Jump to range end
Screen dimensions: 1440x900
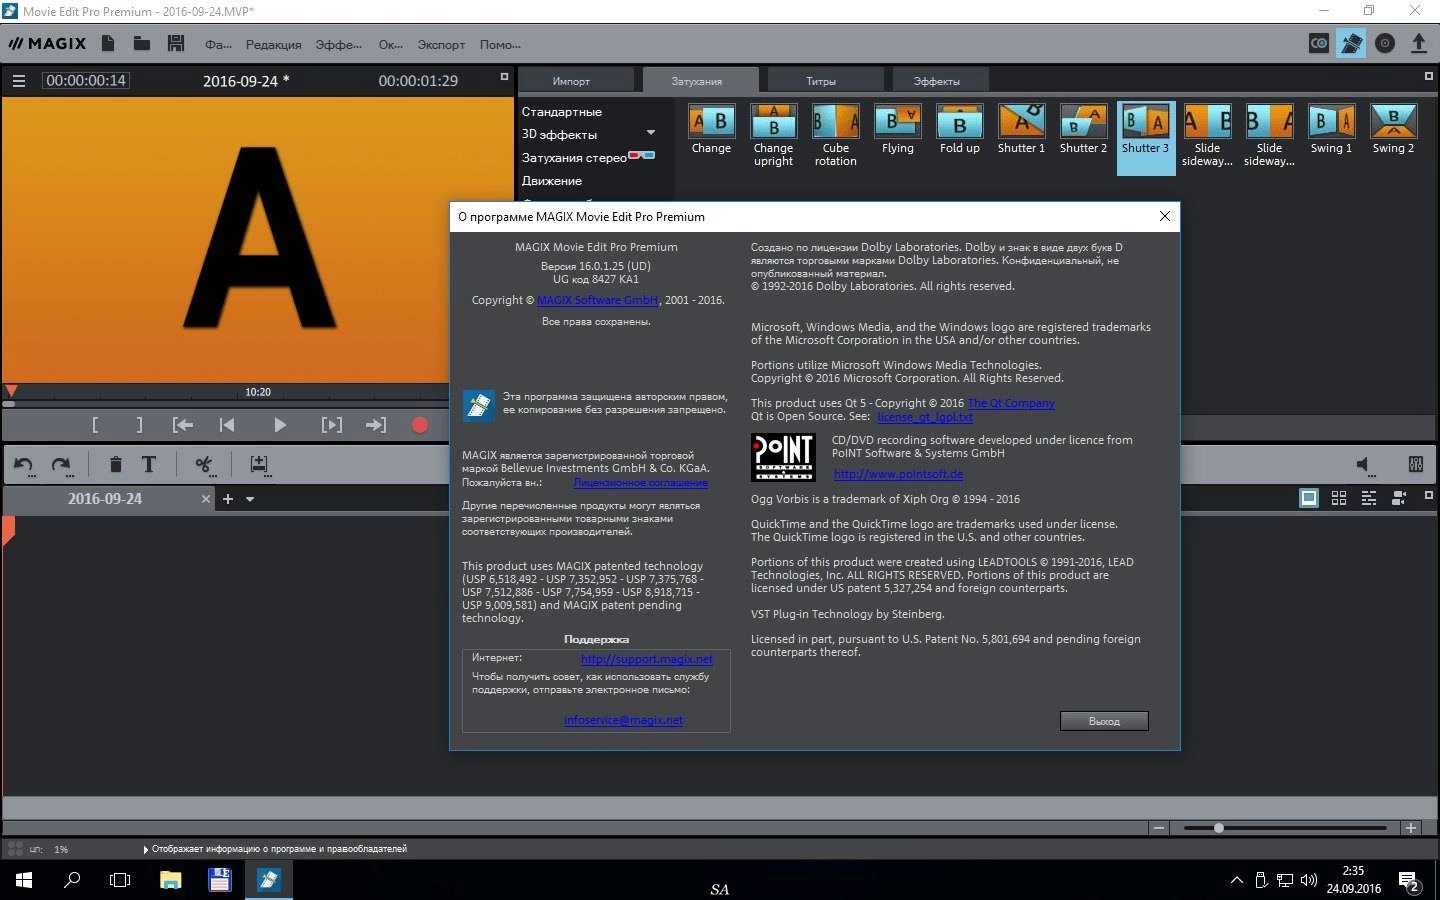376,425
